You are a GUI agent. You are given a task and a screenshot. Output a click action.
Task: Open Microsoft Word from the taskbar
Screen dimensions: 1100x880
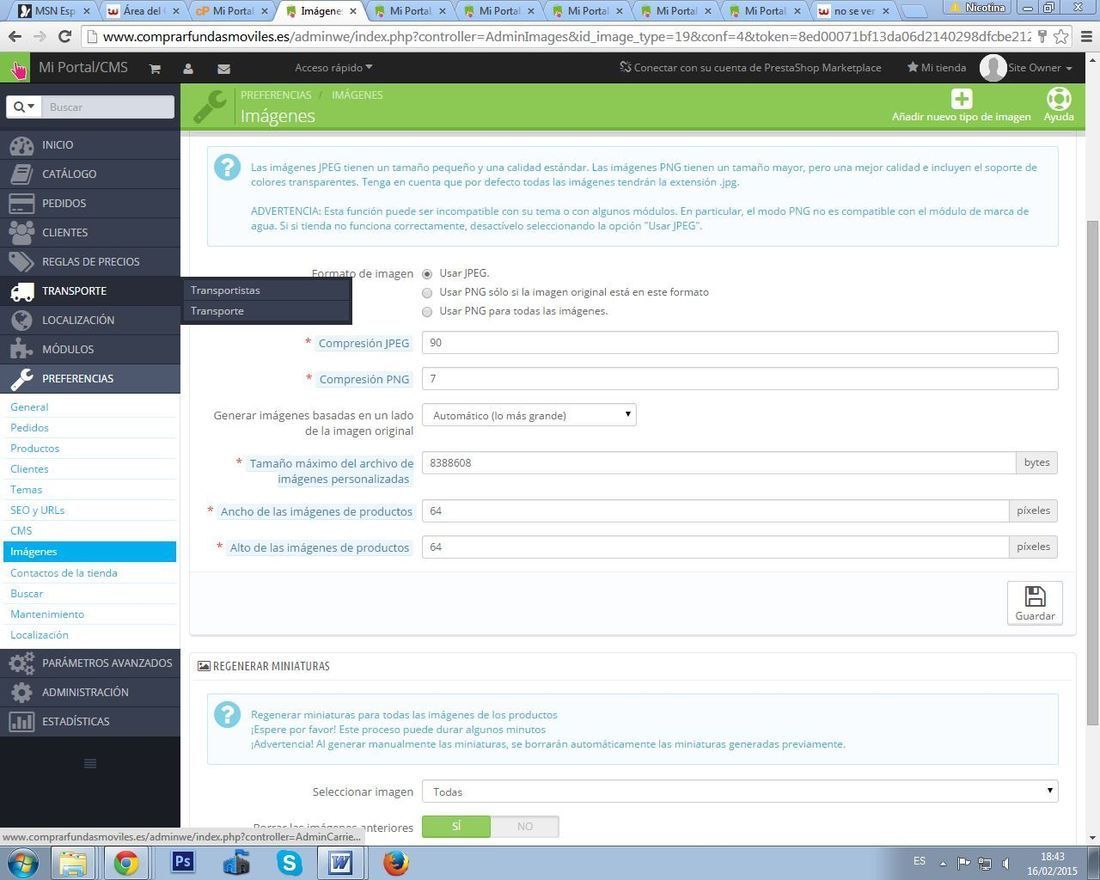tap(341, 862)
